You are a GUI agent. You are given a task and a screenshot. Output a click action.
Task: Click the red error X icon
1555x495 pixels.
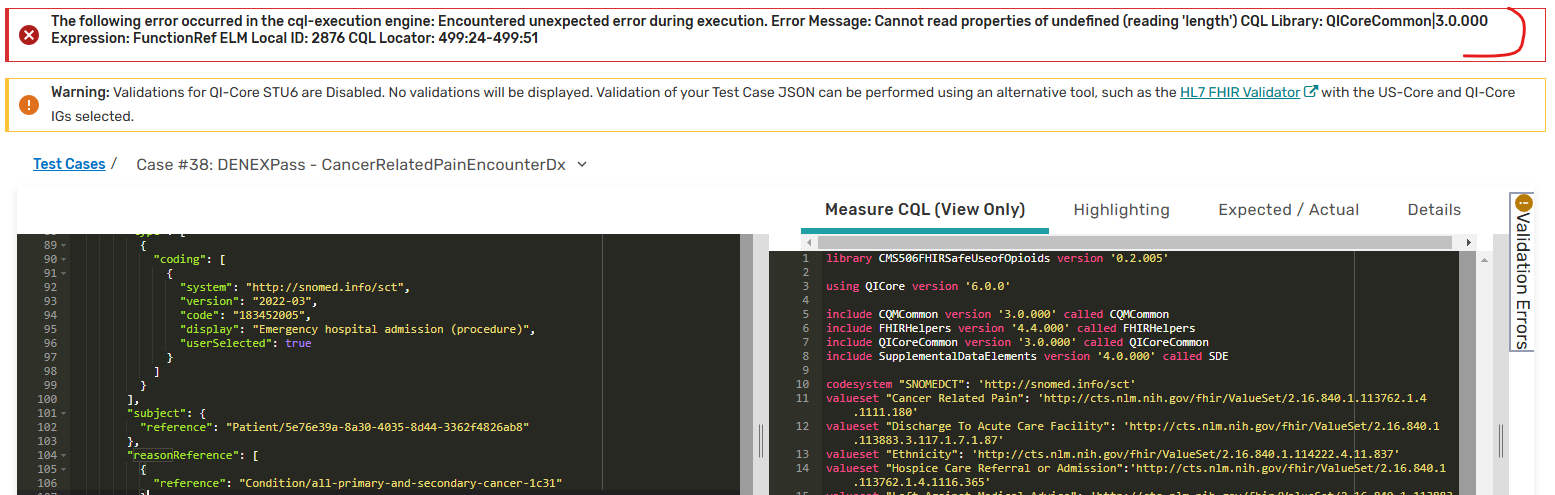(x=29, y=35)
